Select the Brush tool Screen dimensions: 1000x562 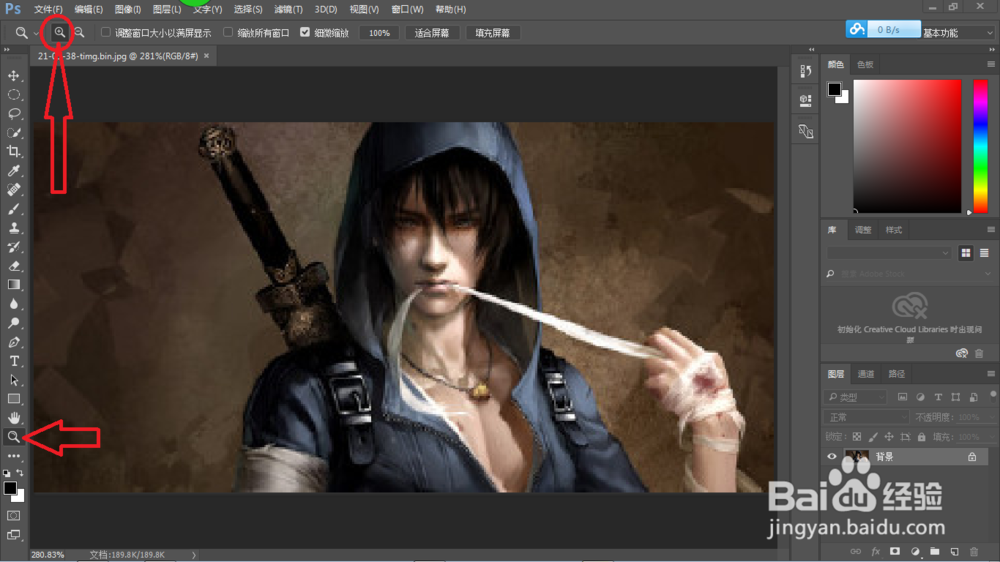point(13,209)
